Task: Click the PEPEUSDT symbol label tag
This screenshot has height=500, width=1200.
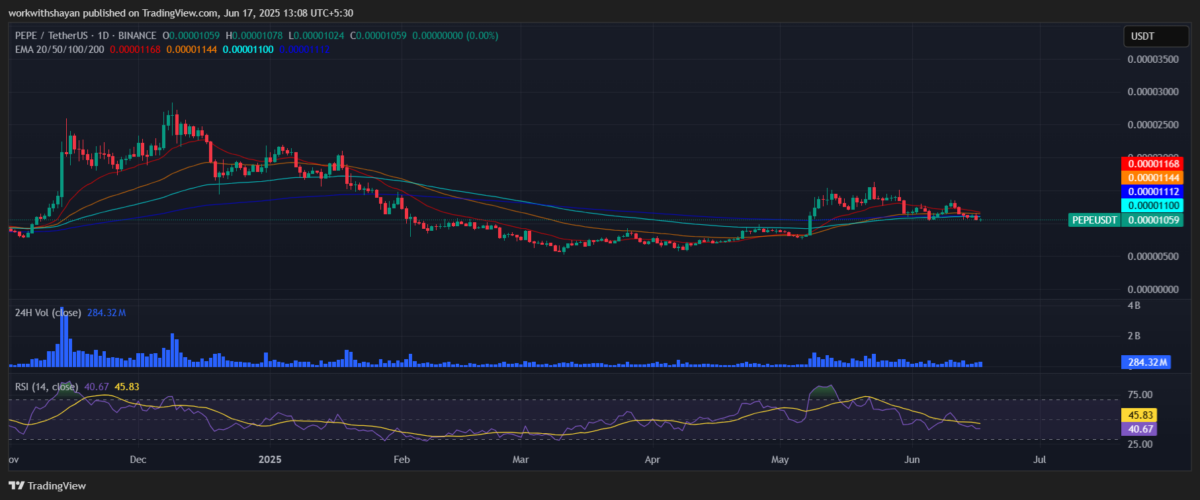Action: [x=1094, y=219]
